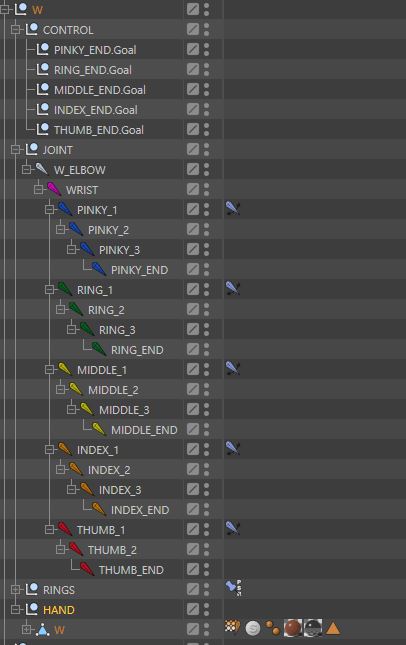Image resolution: width=406 pixels, height=645 pixels.
Task: Select the yellow MIDDLE_END joint icon
Action: (x=99, y=429)
